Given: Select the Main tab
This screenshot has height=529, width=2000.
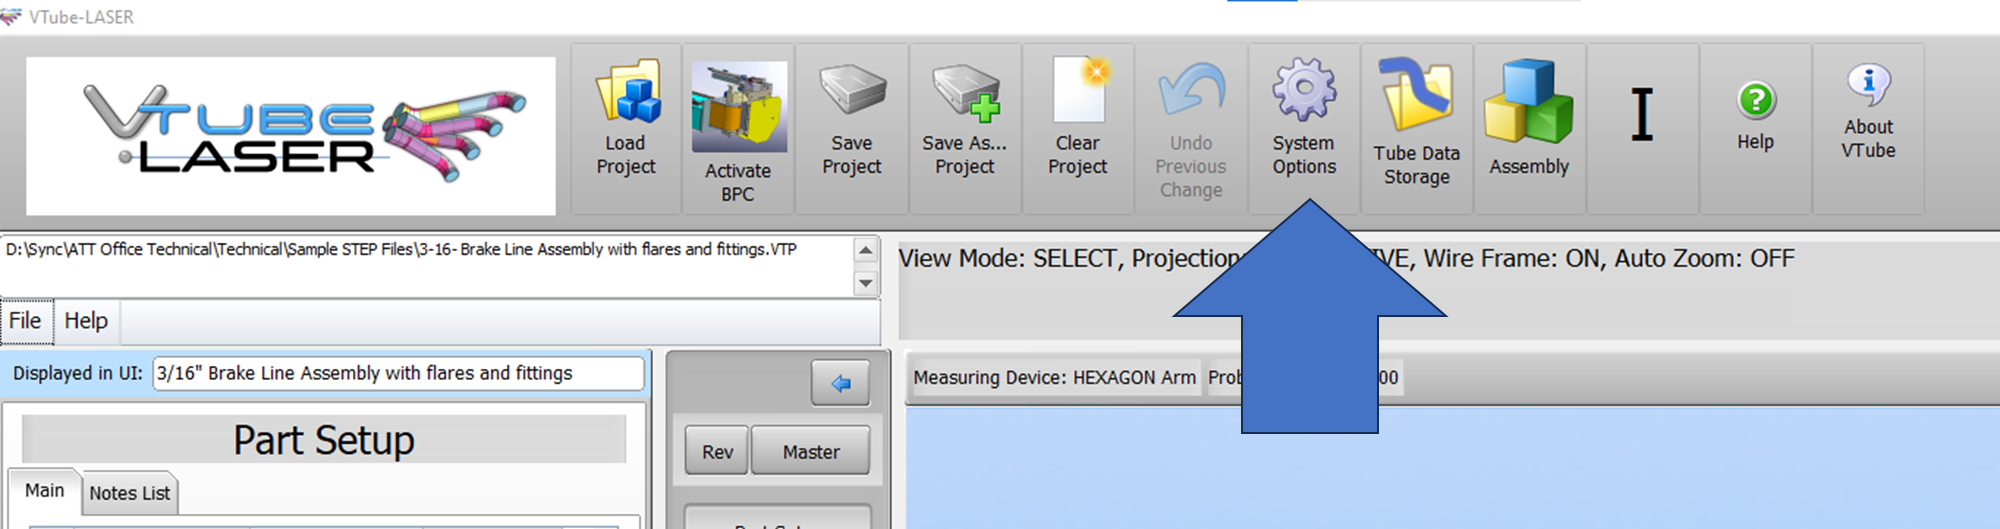Looking at the screenshot, I should pyautogui.click(x=44, y=490).
